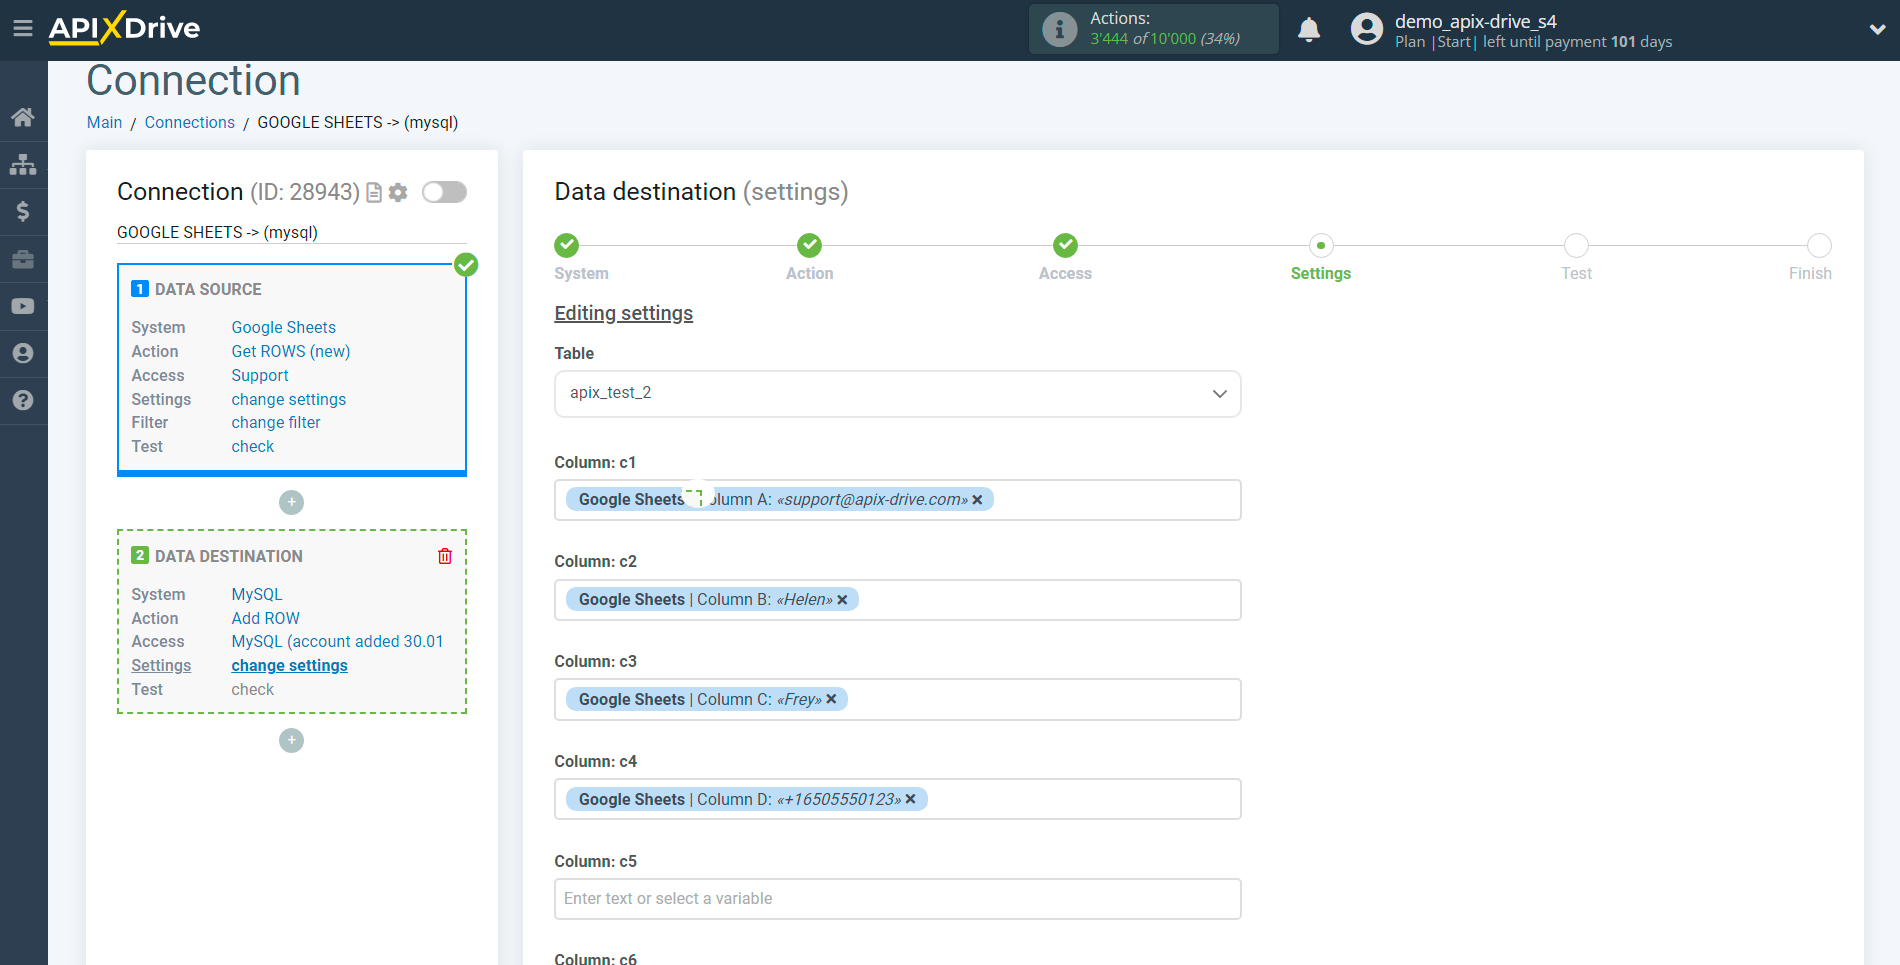Open the connections sitemap sidebar icon

click(23, 164)
